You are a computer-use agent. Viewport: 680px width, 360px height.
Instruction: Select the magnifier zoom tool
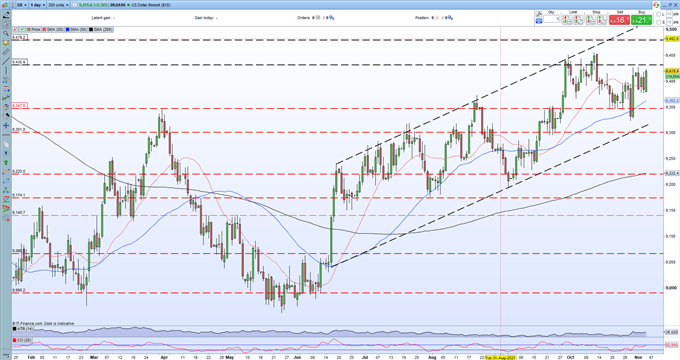pos(6,33)
